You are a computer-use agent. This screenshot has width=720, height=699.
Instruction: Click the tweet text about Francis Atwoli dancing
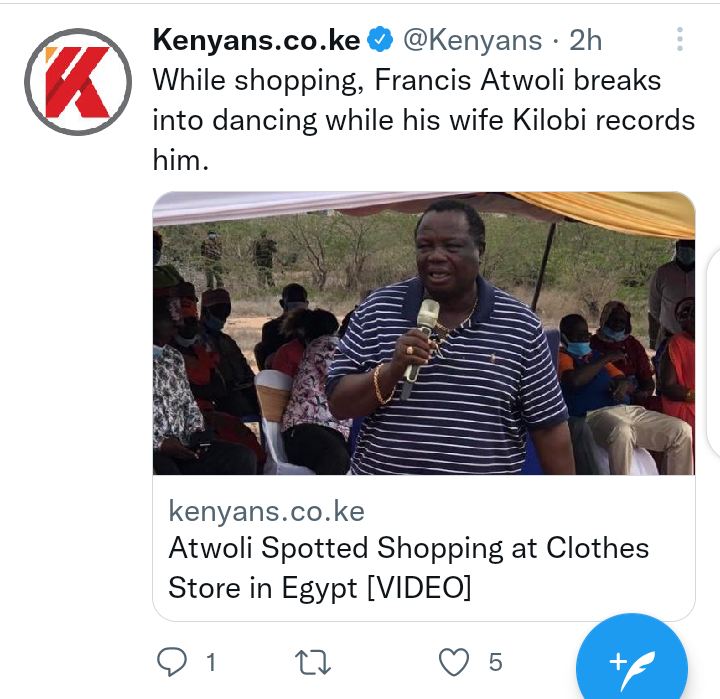(423, 120)
